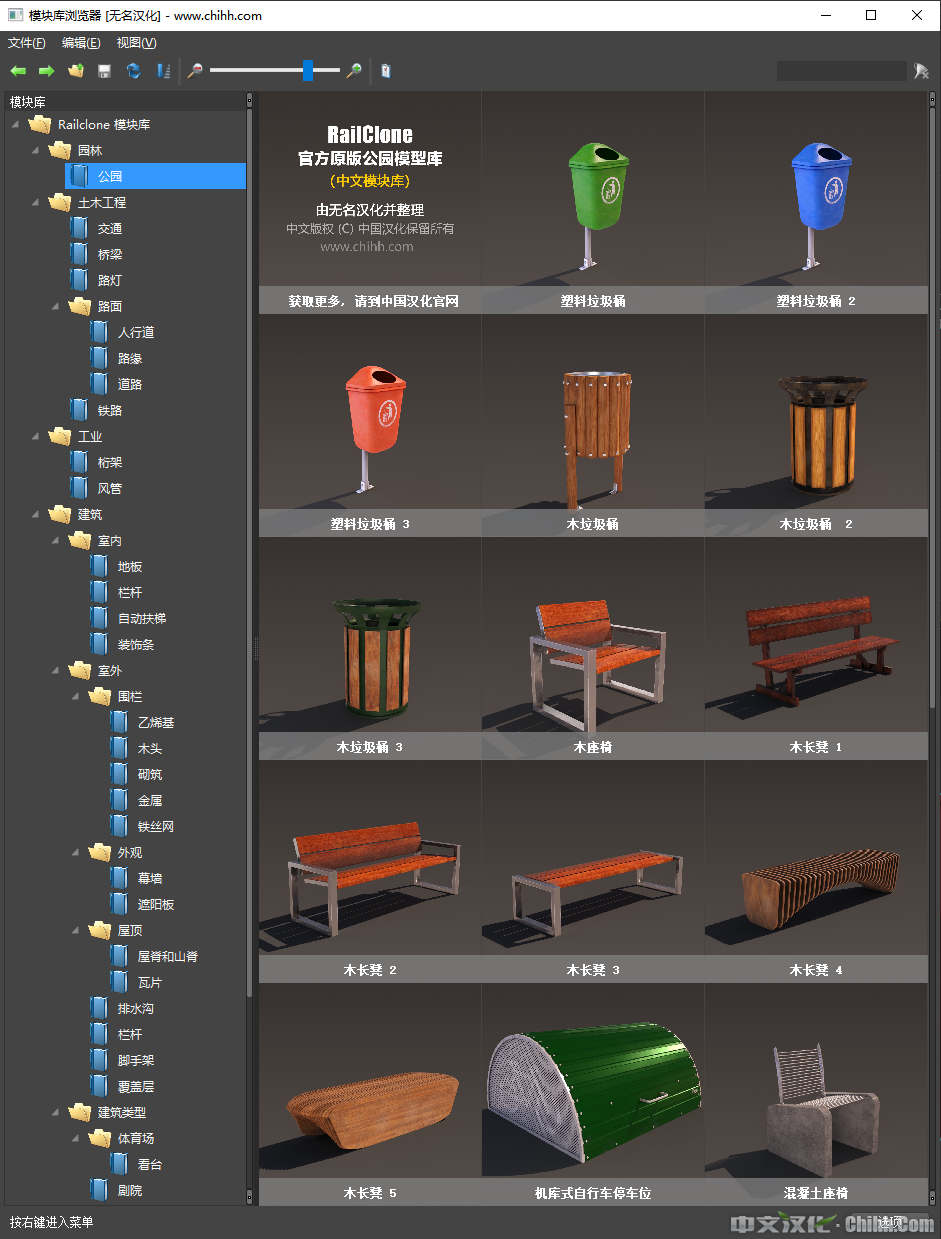Collapse the 园林 folder in the tree
This screenshot has width=941, height=1239.
[36, 150]
